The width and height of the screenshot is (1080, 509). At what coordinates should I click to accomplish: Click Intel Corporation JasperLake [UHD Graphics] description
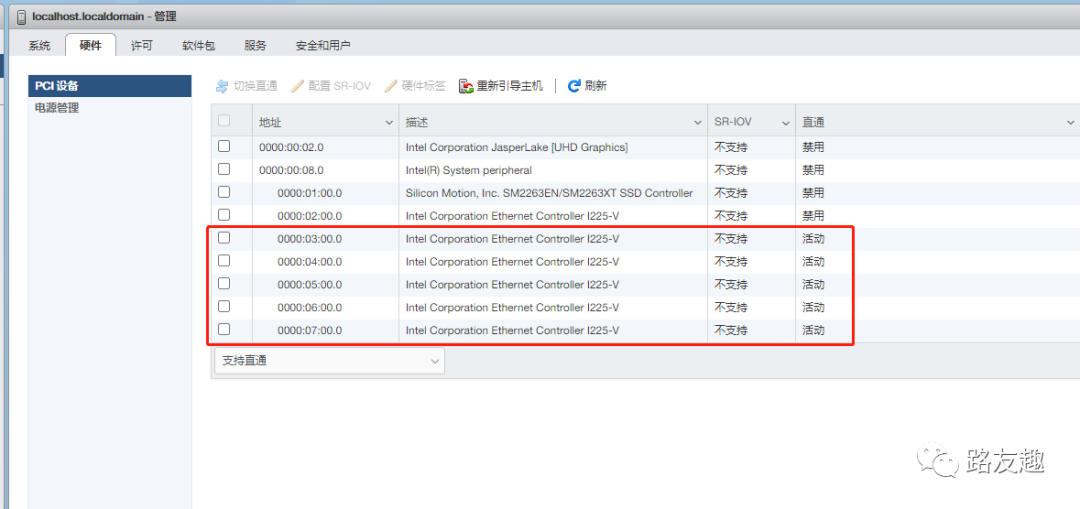[x=517, y=147]
